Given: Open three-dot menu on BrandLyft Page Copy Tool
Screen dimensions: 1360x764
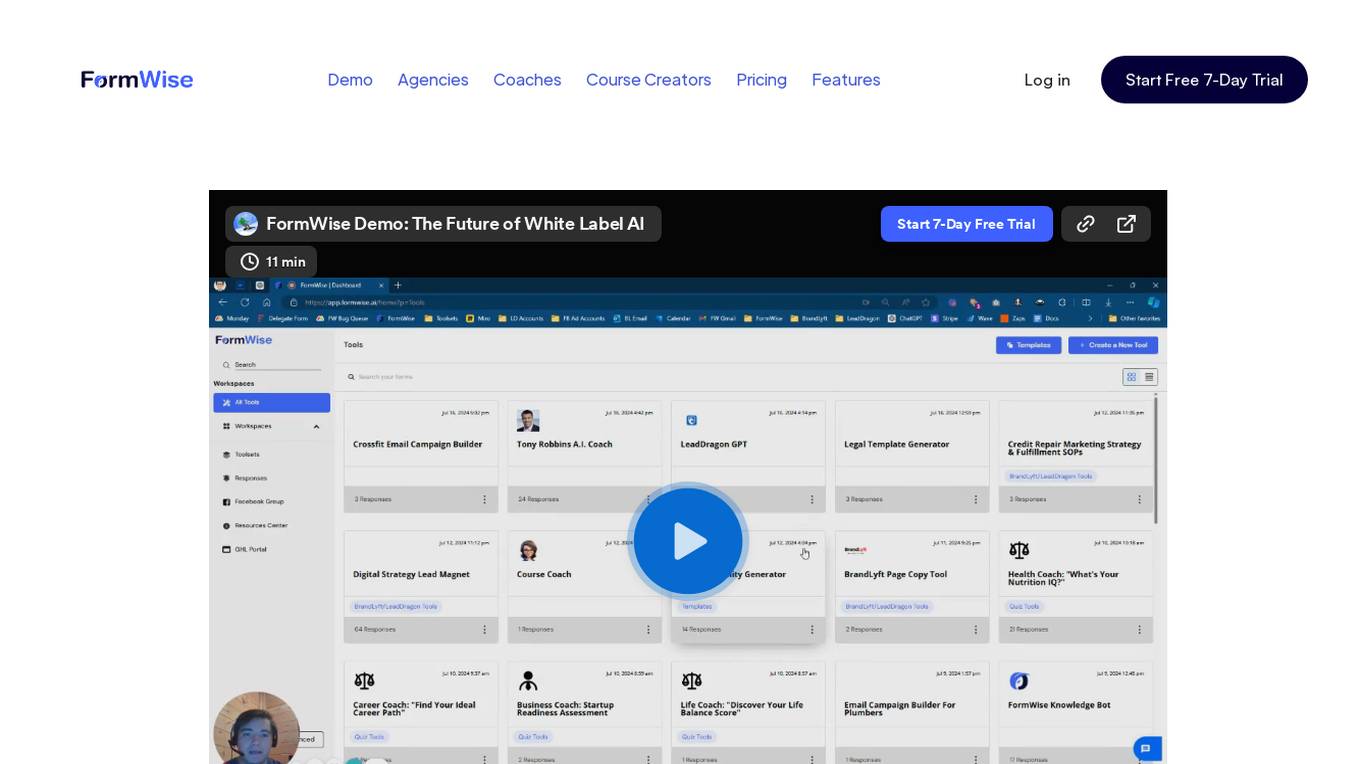Looking at the screenshot, I should coord(976,630).
